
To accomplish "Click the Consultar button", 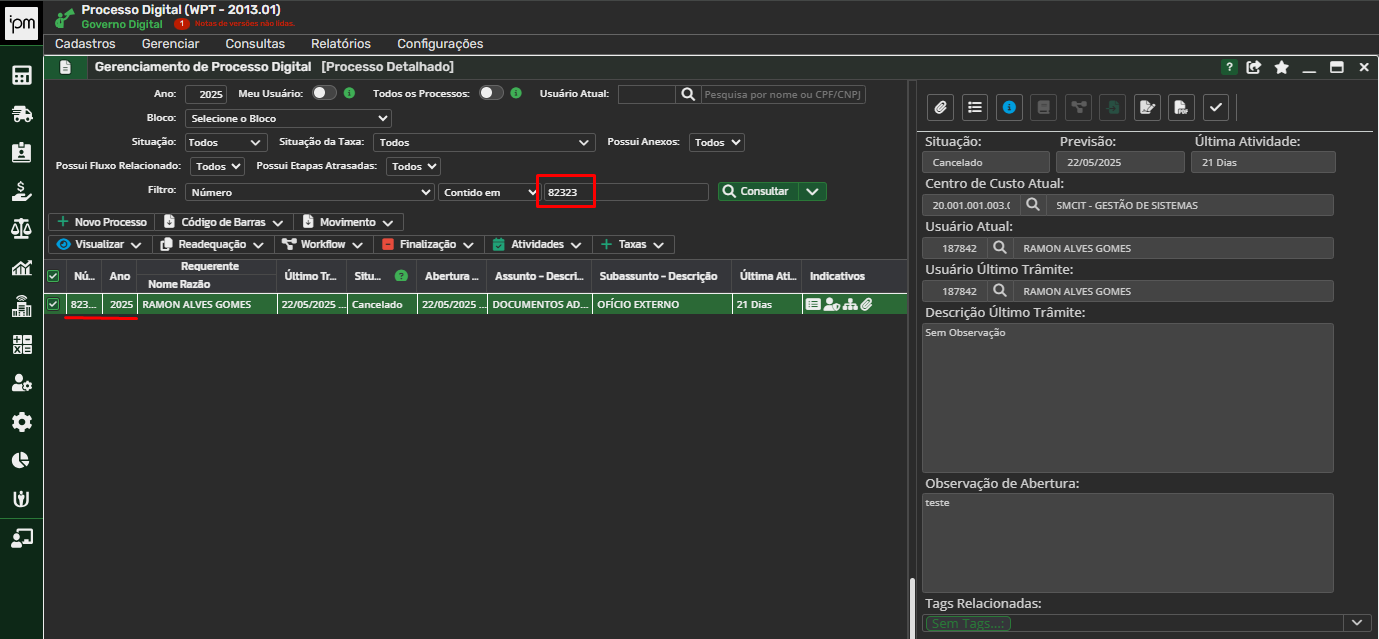I will pyautogui.click(x=758, y=191).
